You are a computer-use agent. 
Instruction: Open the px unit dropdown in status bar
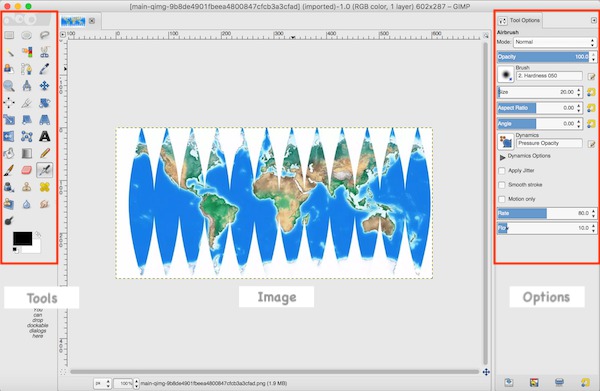click(x=103, y=383)
